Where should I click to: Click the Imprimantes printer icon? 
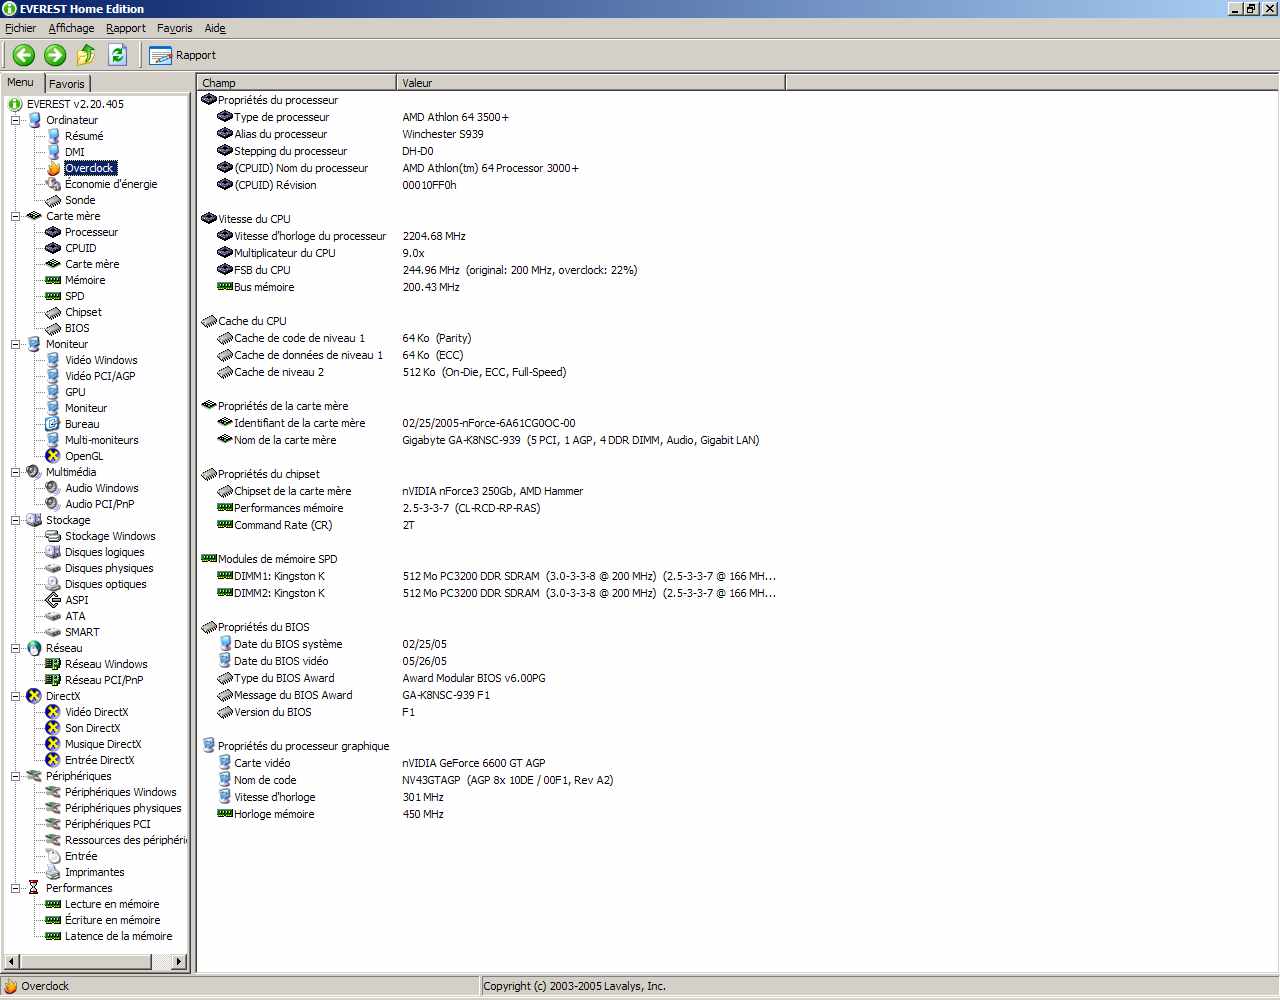pos(53,872)
